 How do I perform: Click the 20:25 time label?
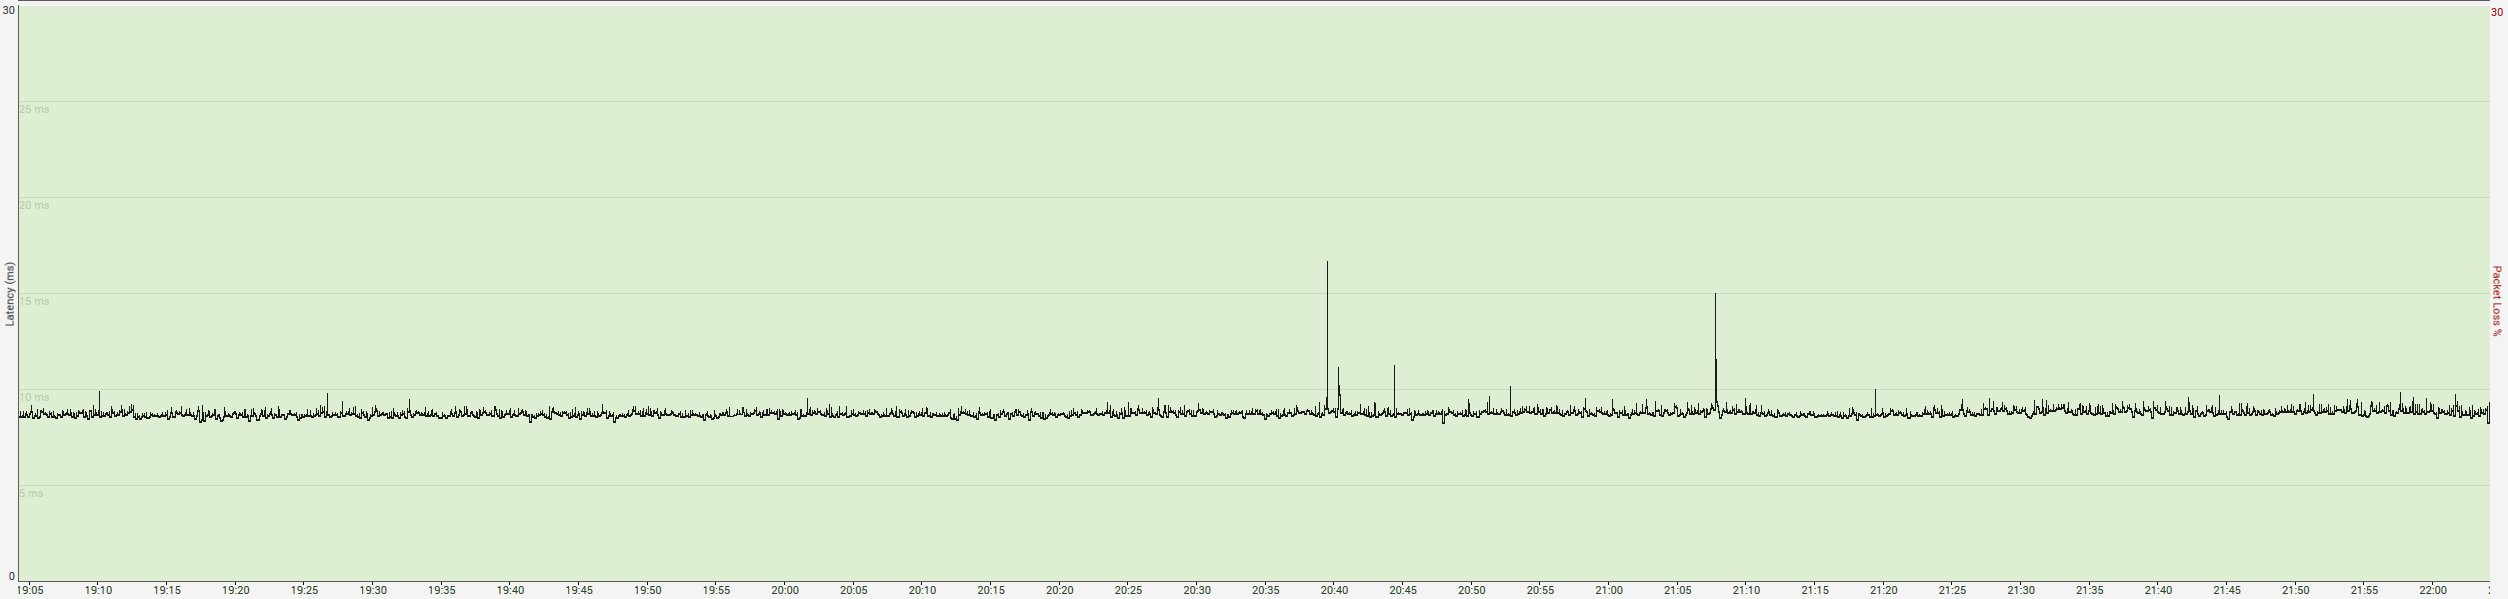click(1128, 590)
